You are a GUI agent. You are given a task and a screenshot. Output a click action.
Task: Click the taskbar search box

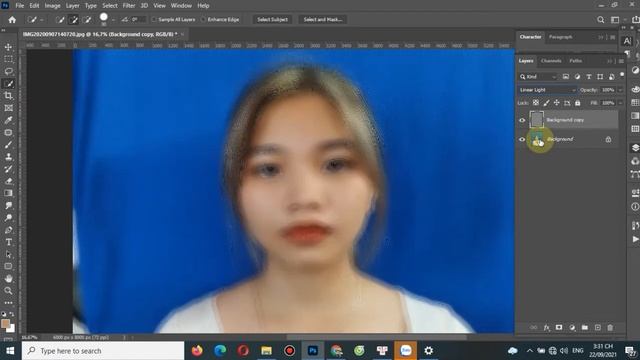click(x=103, y=351)
